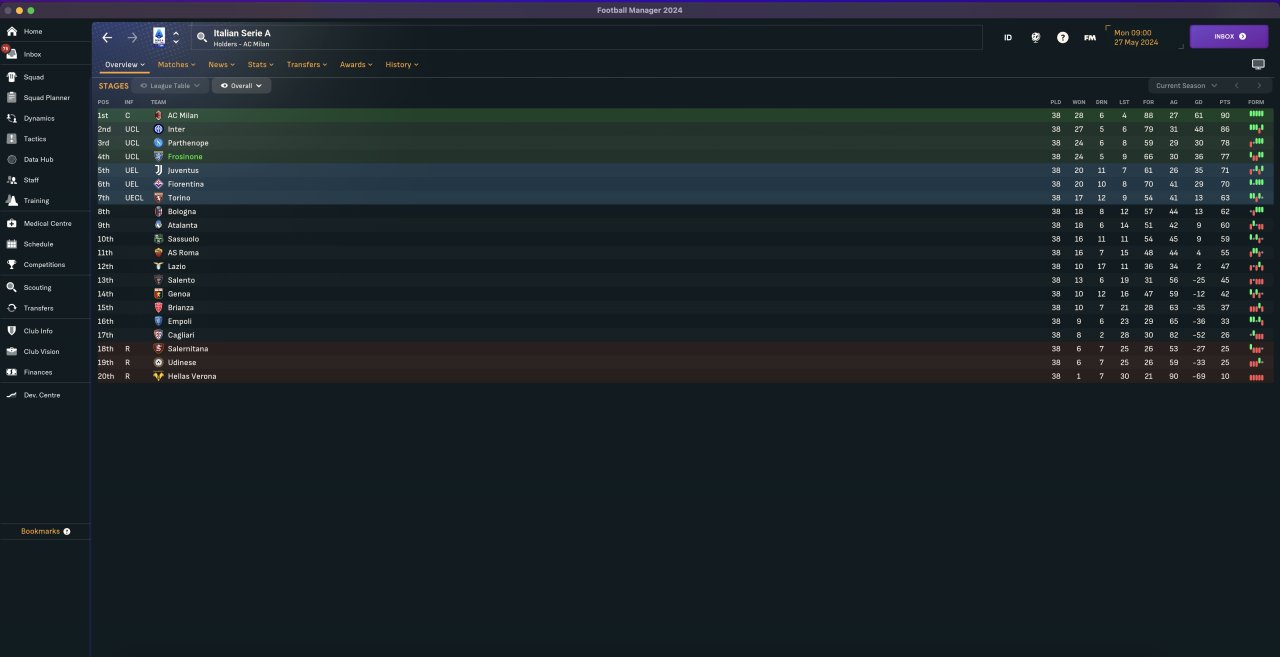Viewport: 1280px width, 657px height.
Task: Go to the Staff section
Action: pyautogui.click(x=32, y=180)
